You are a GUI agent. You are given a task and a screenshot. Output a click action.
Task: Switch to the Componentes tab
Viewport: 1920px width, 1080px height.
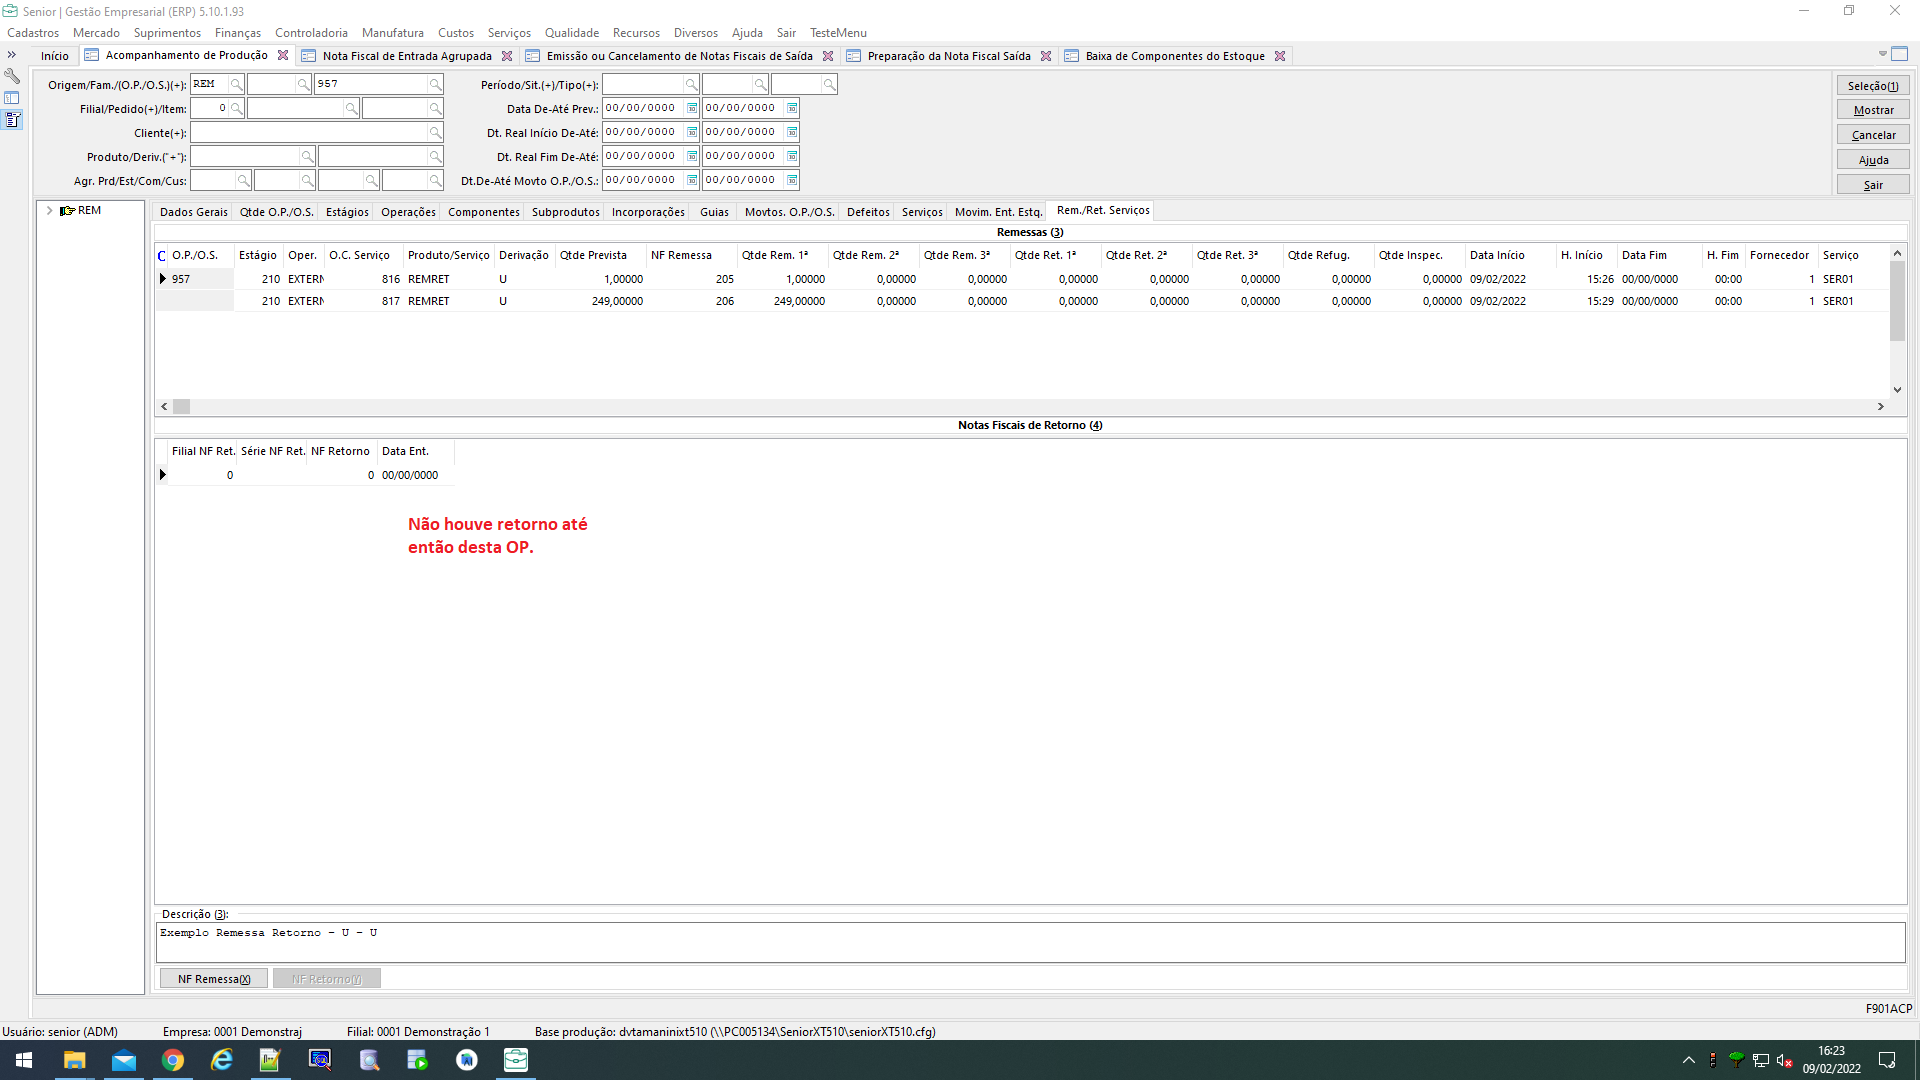[x=483, y=212]
